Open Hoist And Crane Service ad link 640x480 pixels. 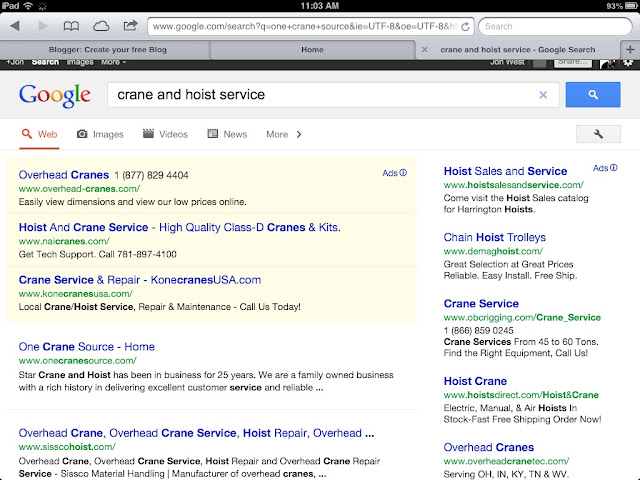tap(180, 227)
